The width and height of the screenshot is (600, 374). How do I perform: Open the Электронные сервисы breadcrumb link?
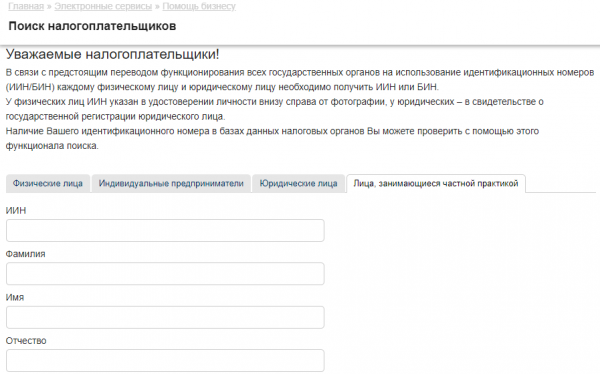(103, 6)
